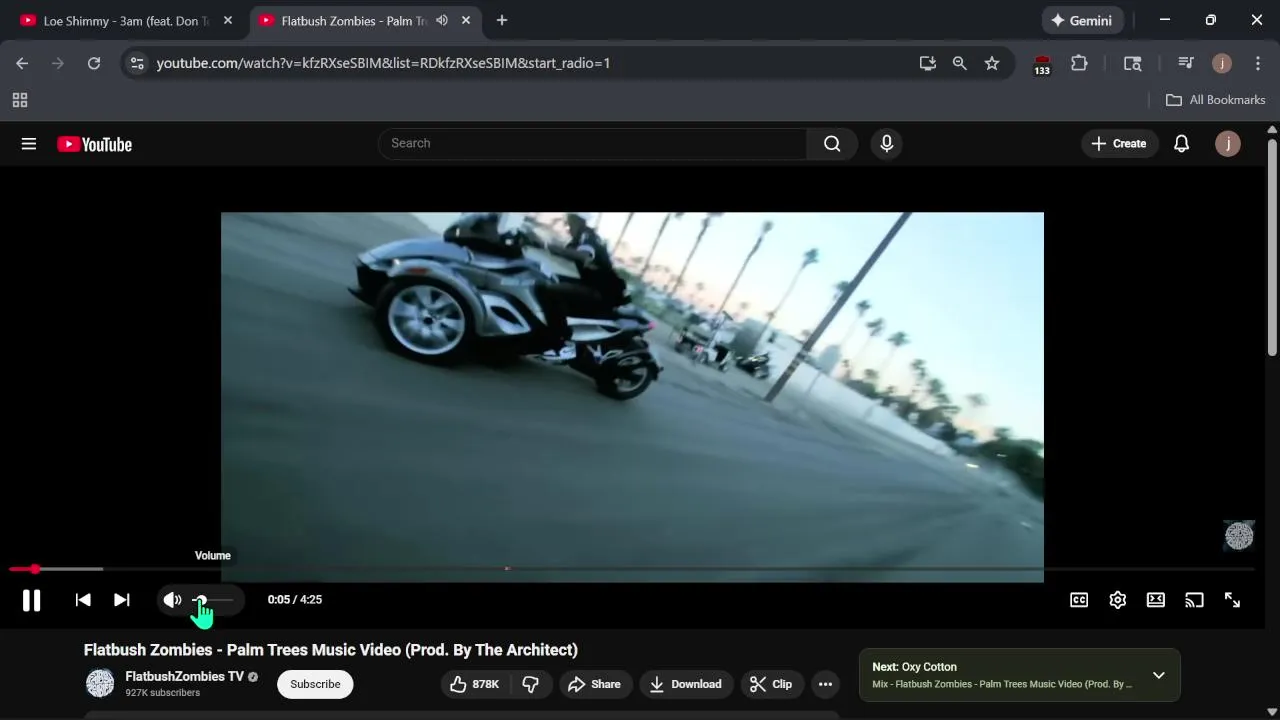Open more actions three-dot menu
This screenshot has width=1280, height=720.
[x=825, y=684]
